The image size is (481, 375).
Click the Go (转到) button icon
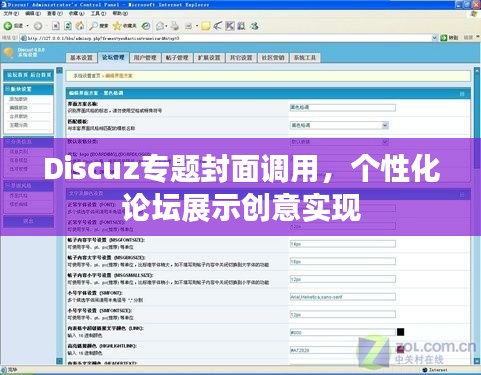coord(444,38)
